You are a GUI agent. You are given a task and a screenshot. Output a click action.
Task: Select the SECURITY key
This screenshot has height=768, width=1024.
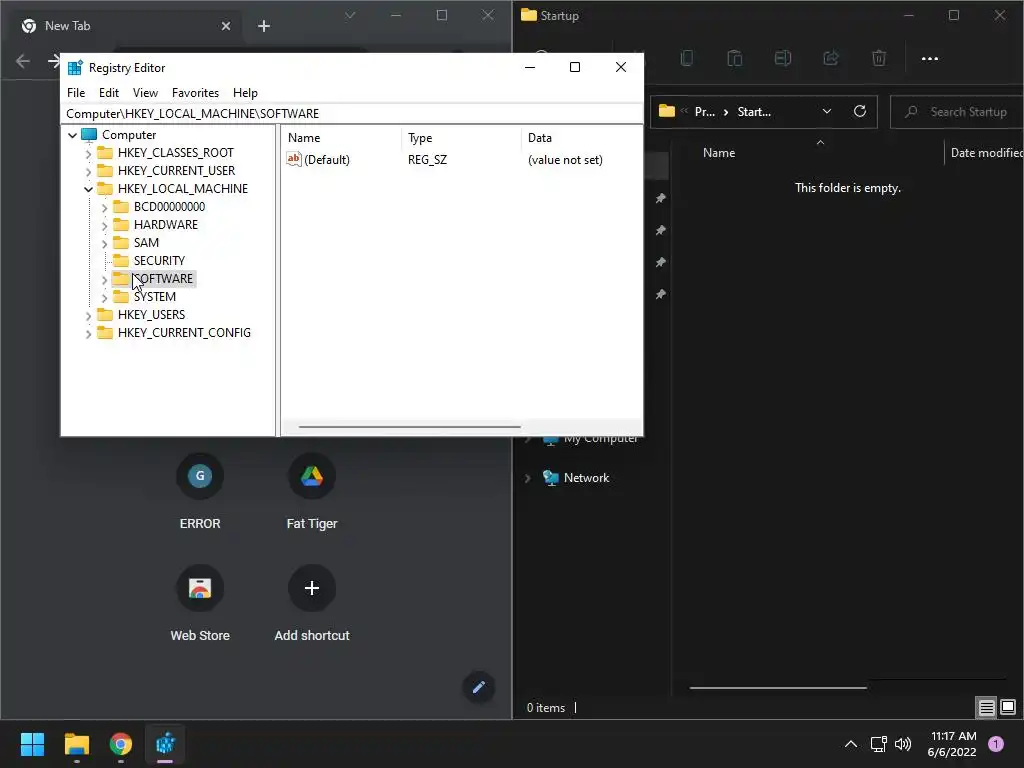[159, 261]
